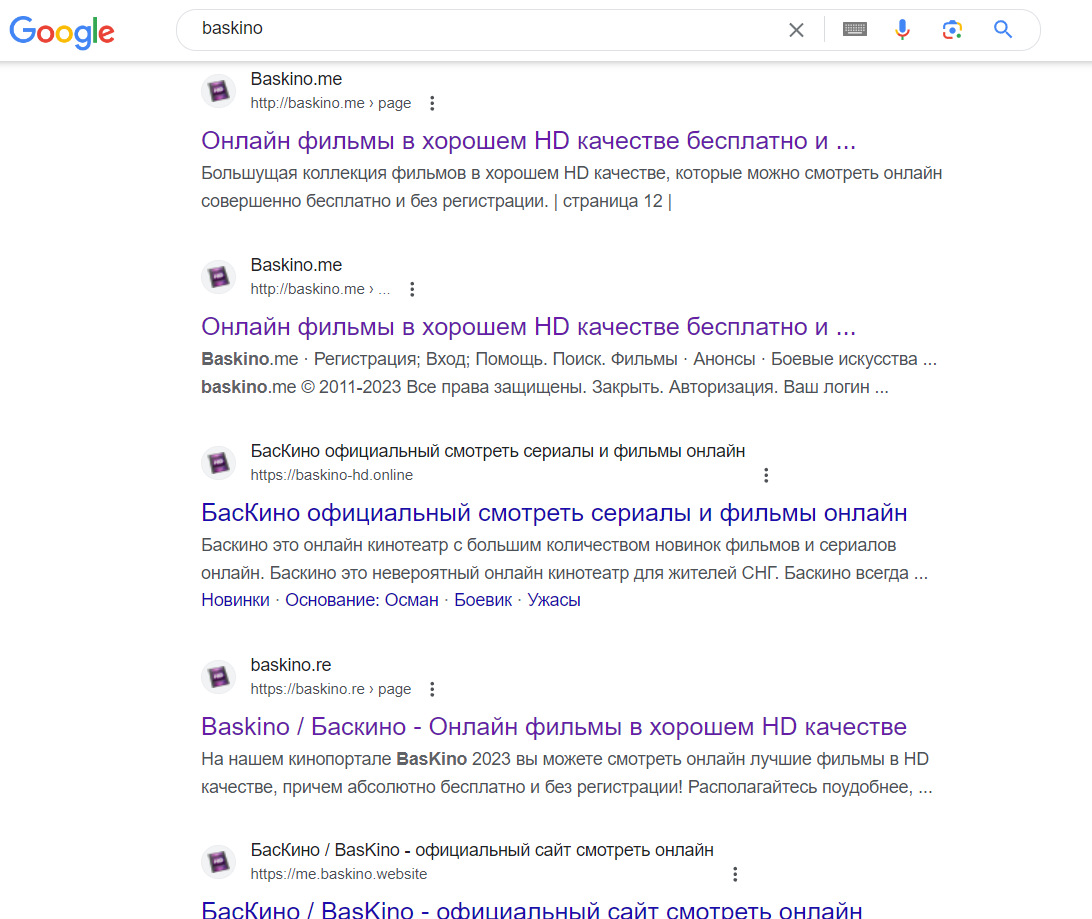Click the blue magnifier search button
The width and height of the screenshot is (1092, 919).
1003,29
